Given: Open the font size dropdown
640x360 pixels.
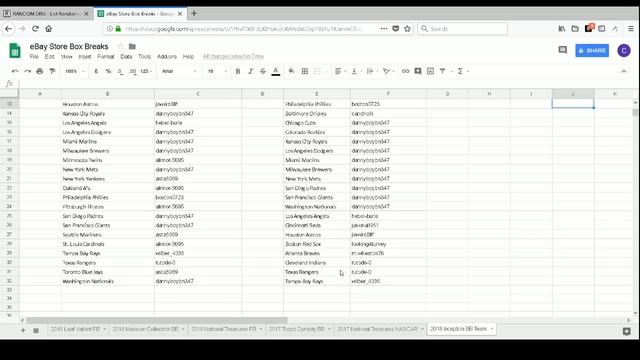Looking at the screenshot, I should click(x=217, y=71).
